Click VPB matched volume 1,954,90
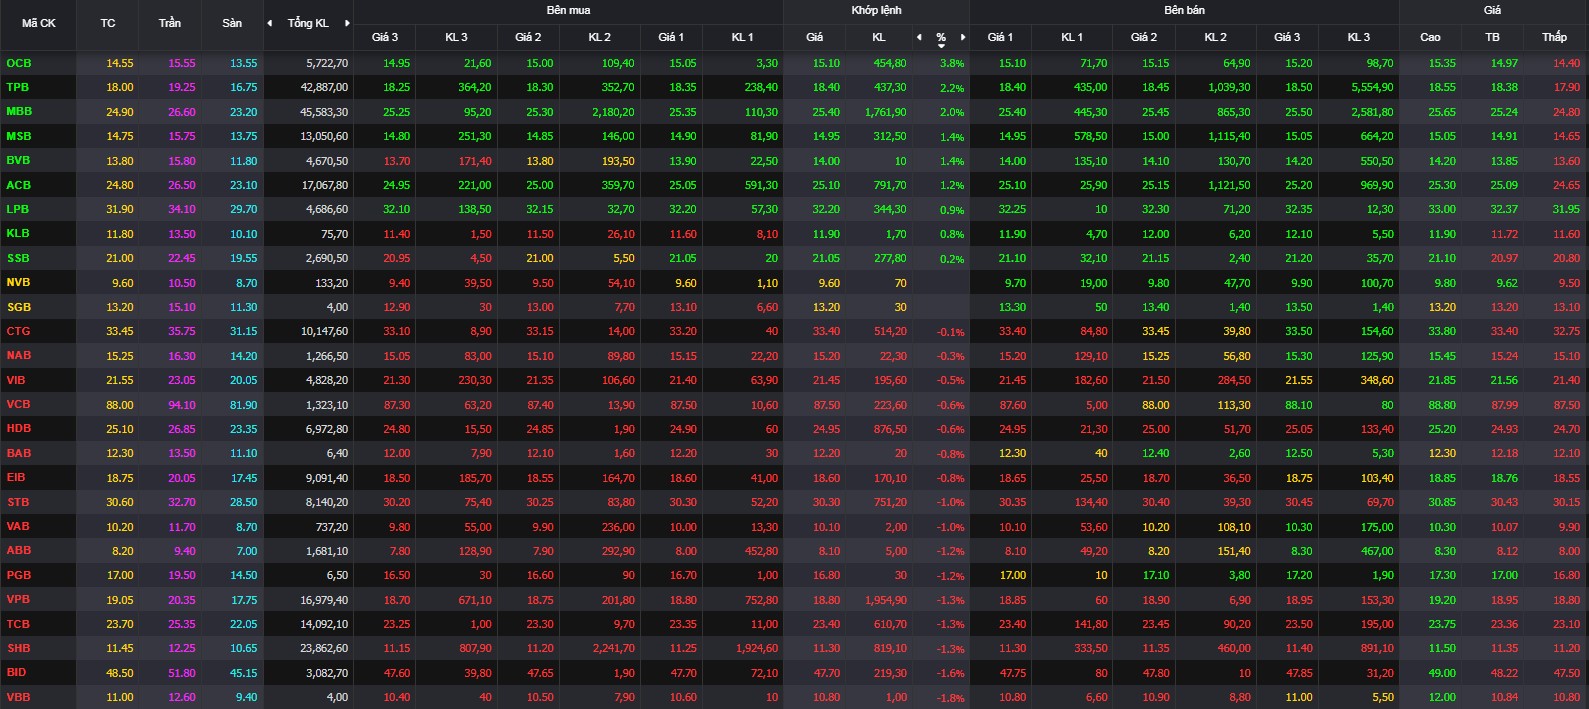This screenshot has width=1589, height=709. (886, 600)
